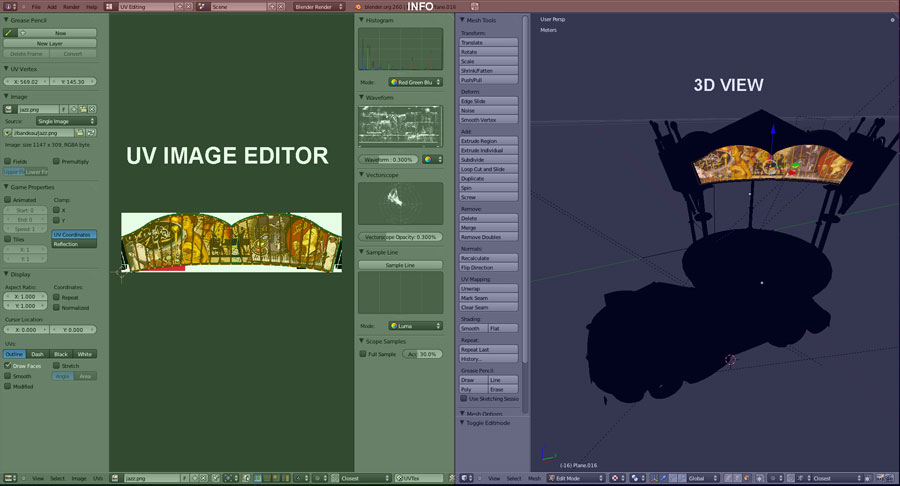The width and height of the screenshot is (900, 486).
Task: Enable the Stretch checkbox
Action: tap(56, 366)
